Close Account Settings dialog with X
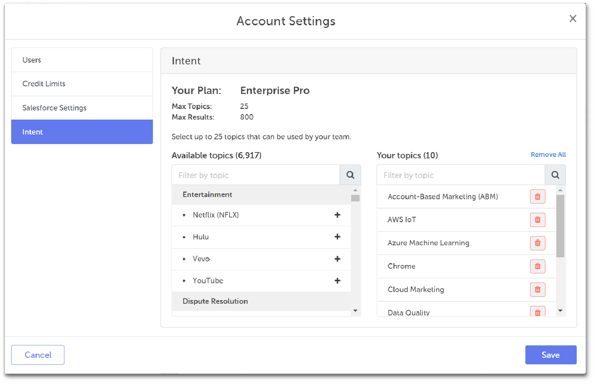595x385 pixels. point(573,19)
